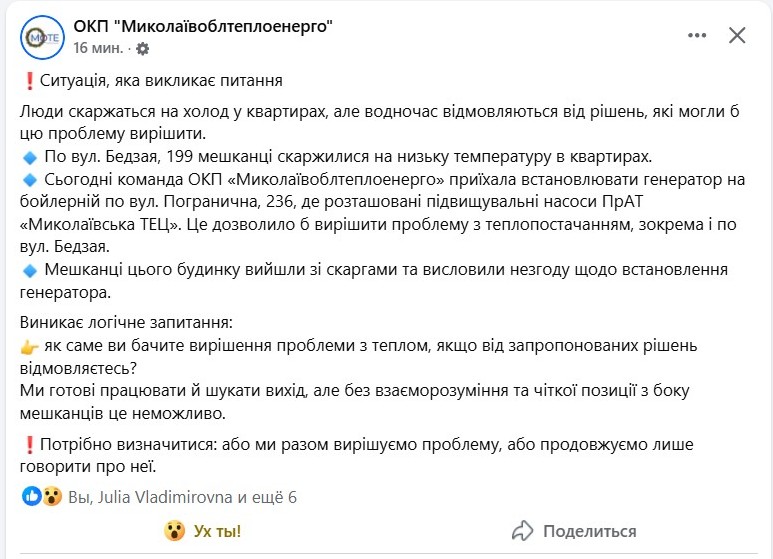Click the "16 мин." post timestamp
The image size is (773, 559).
(98, 48)
